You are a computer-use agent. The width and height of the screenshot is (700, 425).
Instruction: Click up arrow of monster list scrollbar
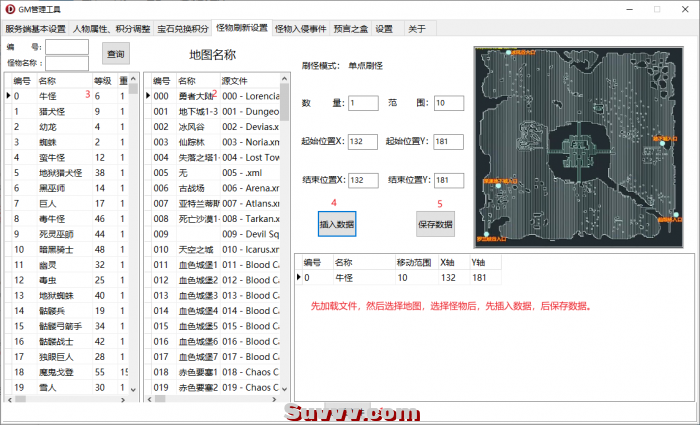[x=133, y=79]
